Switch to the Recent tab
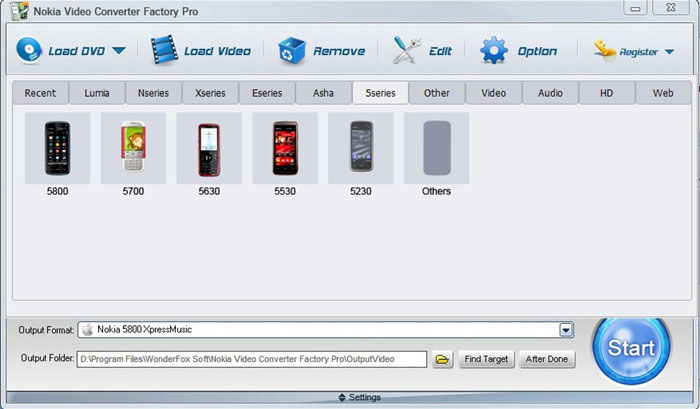This screenshot has width=700, height=409. [40, 93]
